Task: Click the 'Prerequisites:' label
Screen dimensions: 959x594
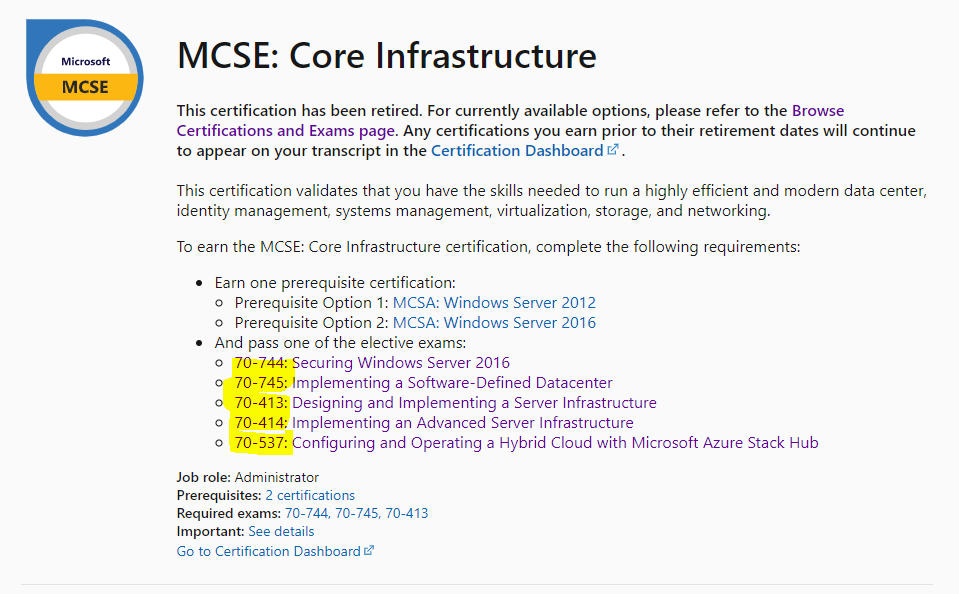Action: 219,496
